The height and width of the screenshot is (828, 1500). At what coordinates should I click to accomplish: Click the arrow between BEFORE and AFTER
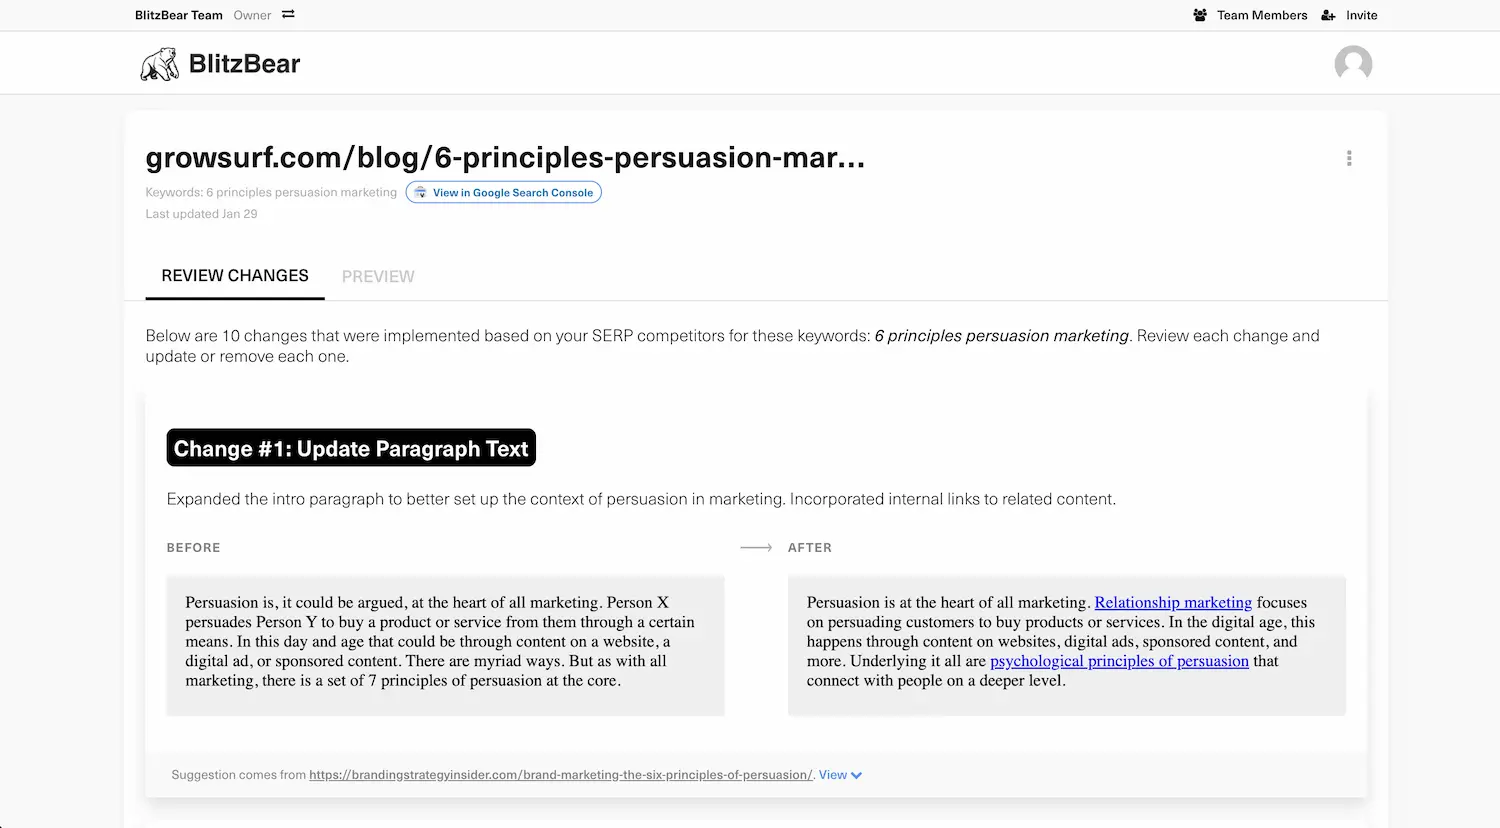point(756,547)
